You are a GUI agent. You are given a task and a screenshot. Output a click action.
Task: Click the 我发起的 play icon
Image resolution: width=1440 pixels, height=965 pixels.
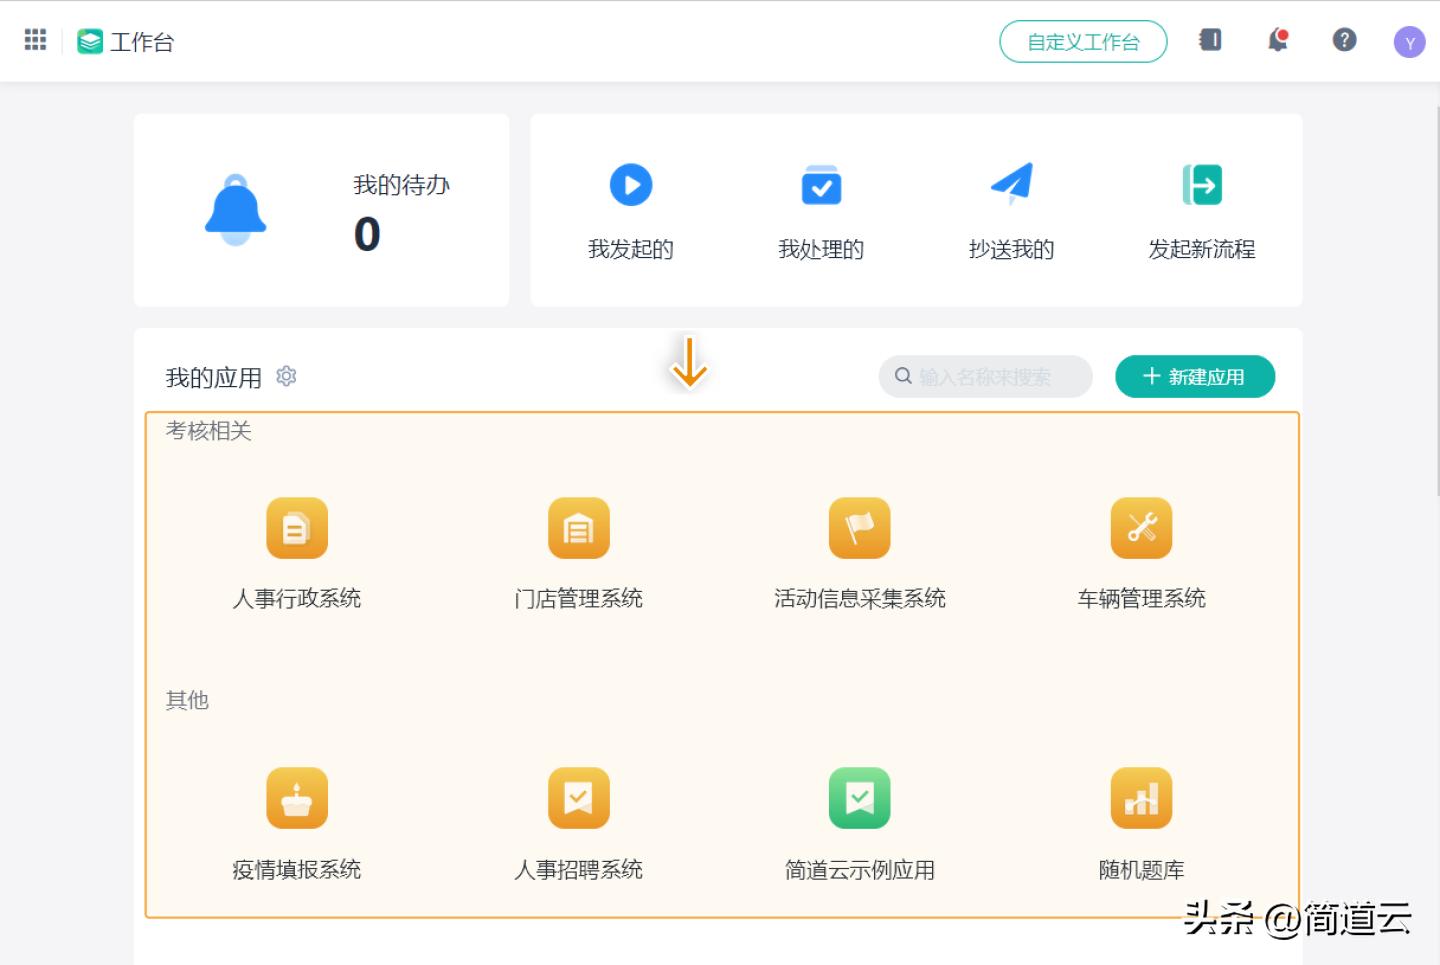tap(630, 184)
